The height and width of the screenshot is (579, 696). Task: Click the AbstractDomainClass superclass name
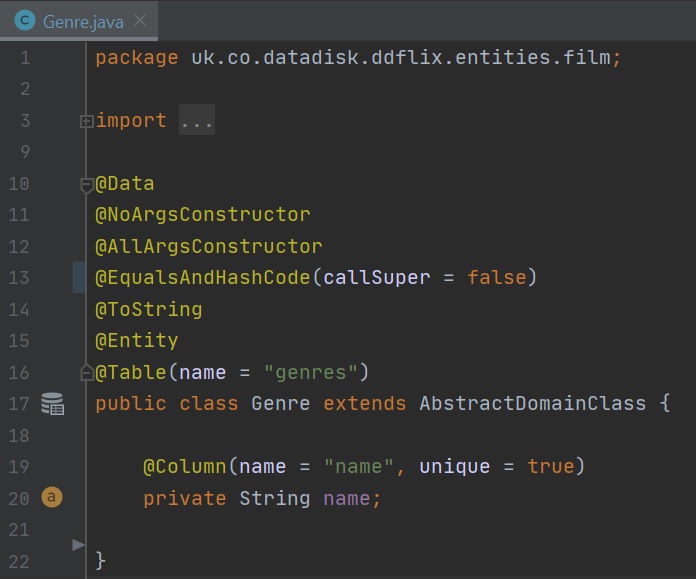531,404
